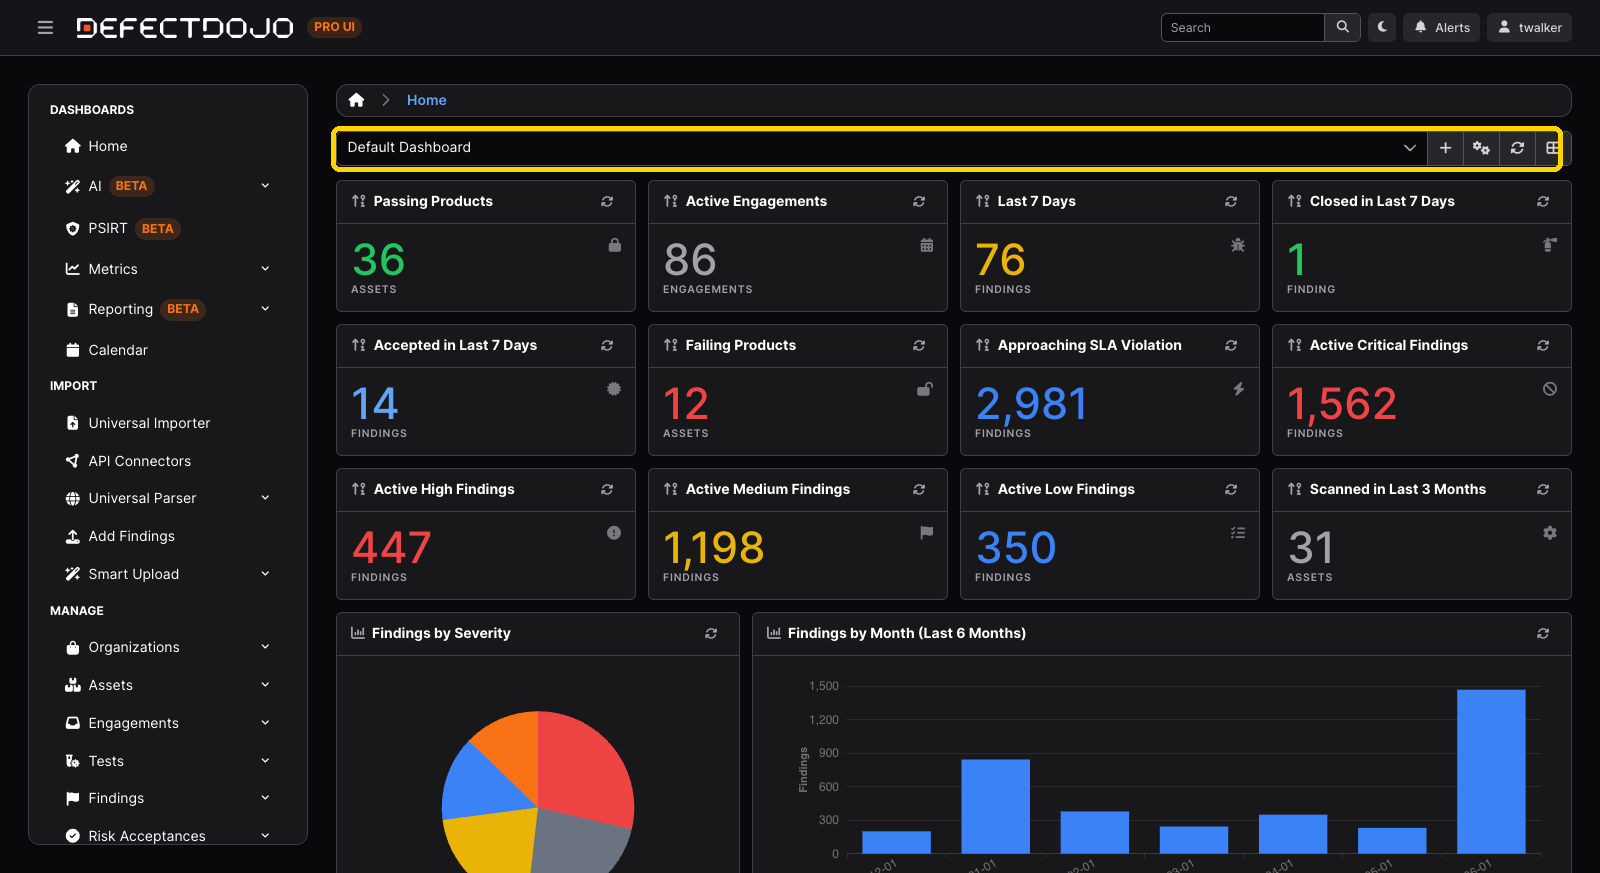Refresh the Active Engagements tile
Image resolution: width=1600 pixels, height=873 pixels.
[919, 201]
